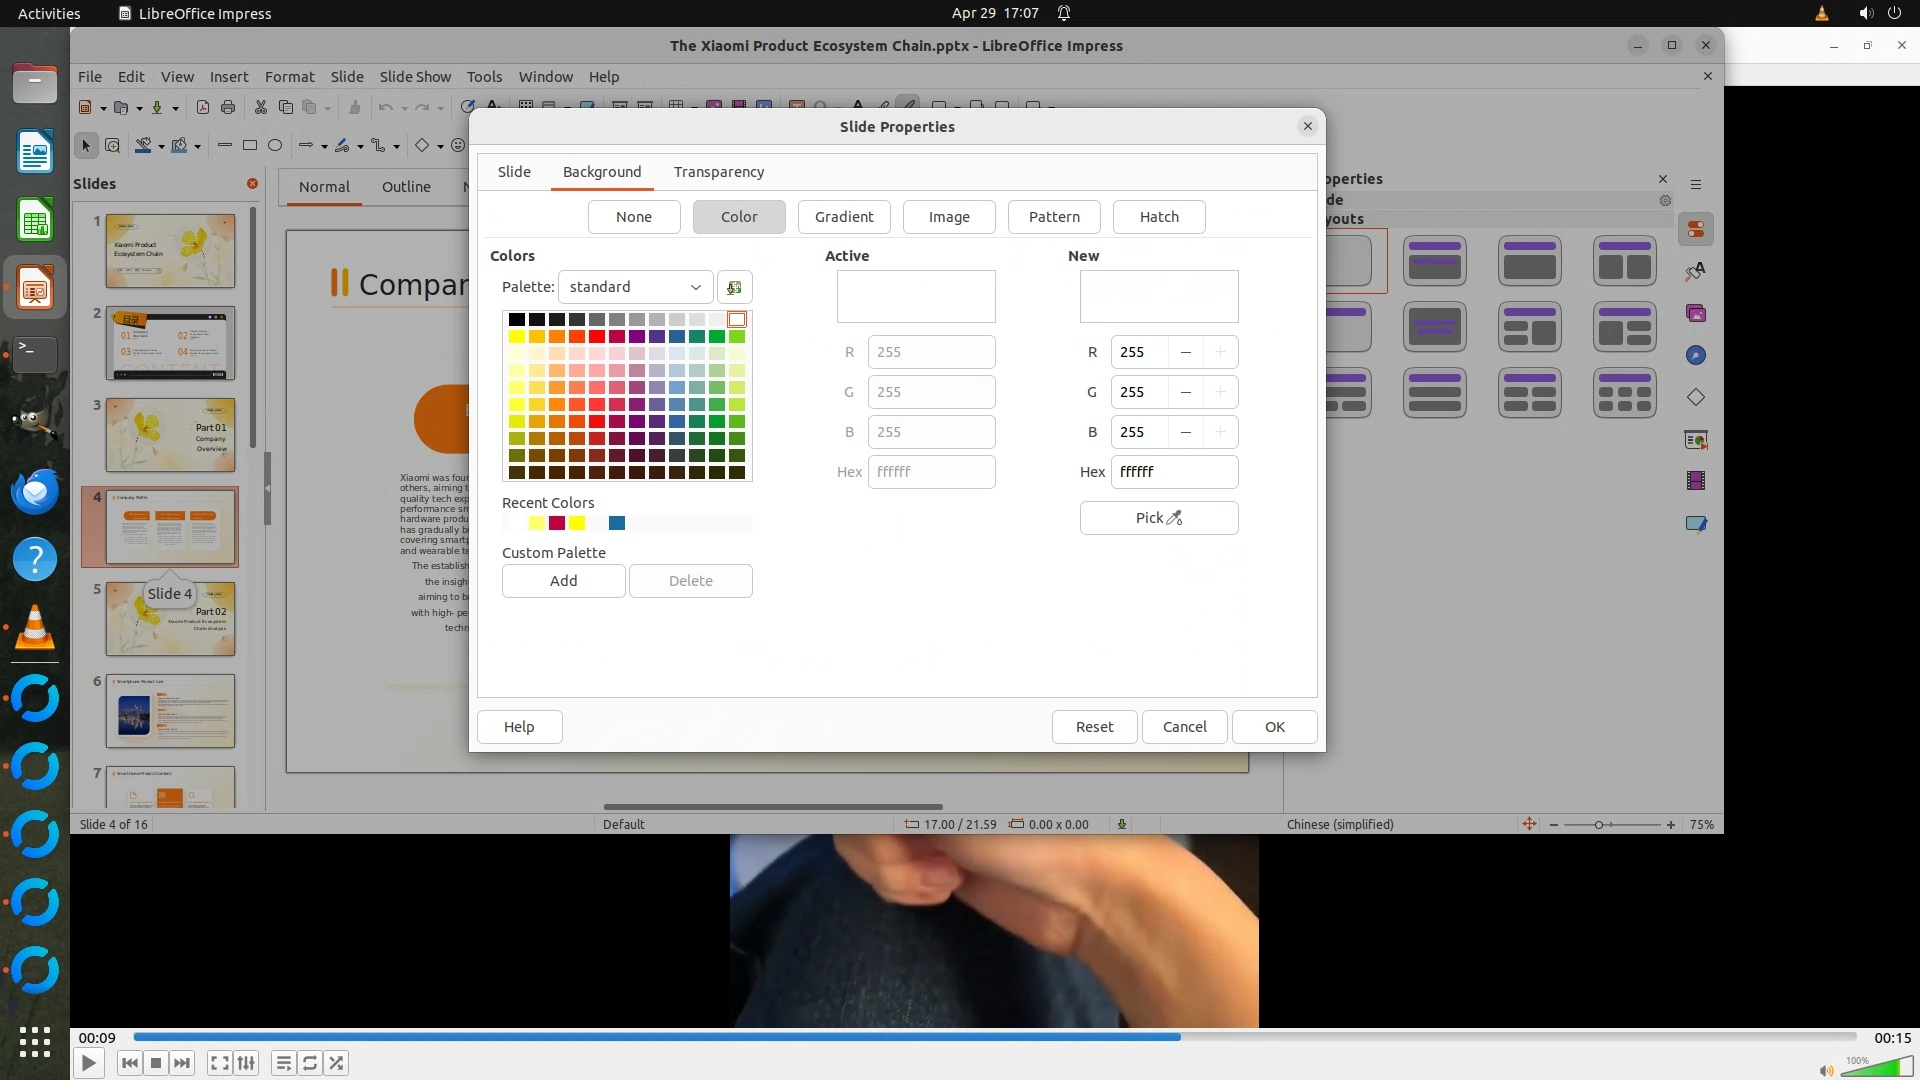Open the Connectors tool dropdown arrow

(x=397, y=147)
